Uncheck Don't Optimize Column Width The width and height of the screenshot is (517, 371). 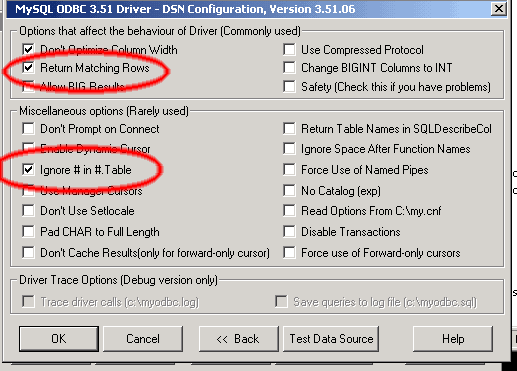(x=28, y=50)
